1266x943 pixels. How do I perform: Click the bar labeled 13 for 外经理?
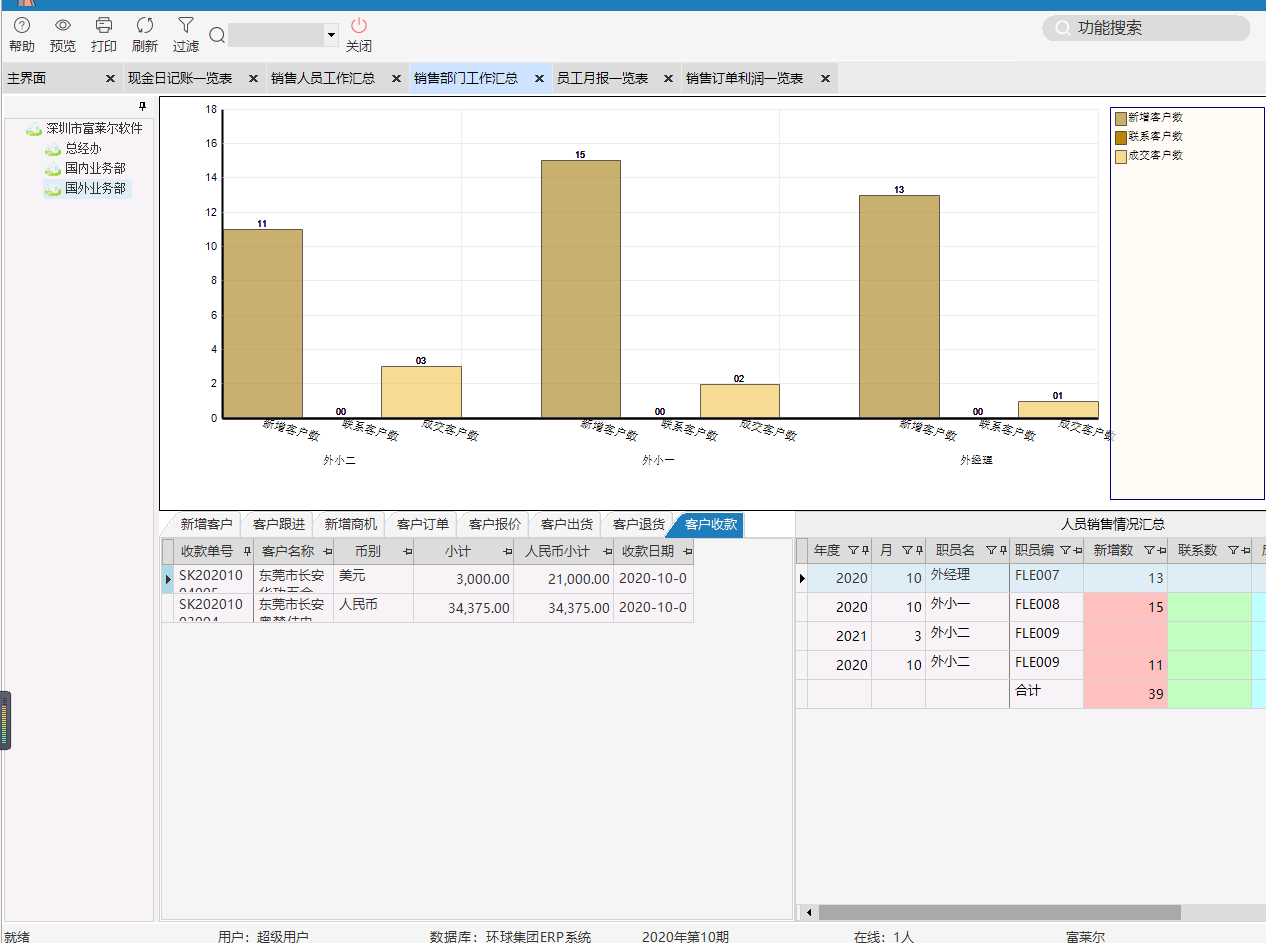(899, 306)
